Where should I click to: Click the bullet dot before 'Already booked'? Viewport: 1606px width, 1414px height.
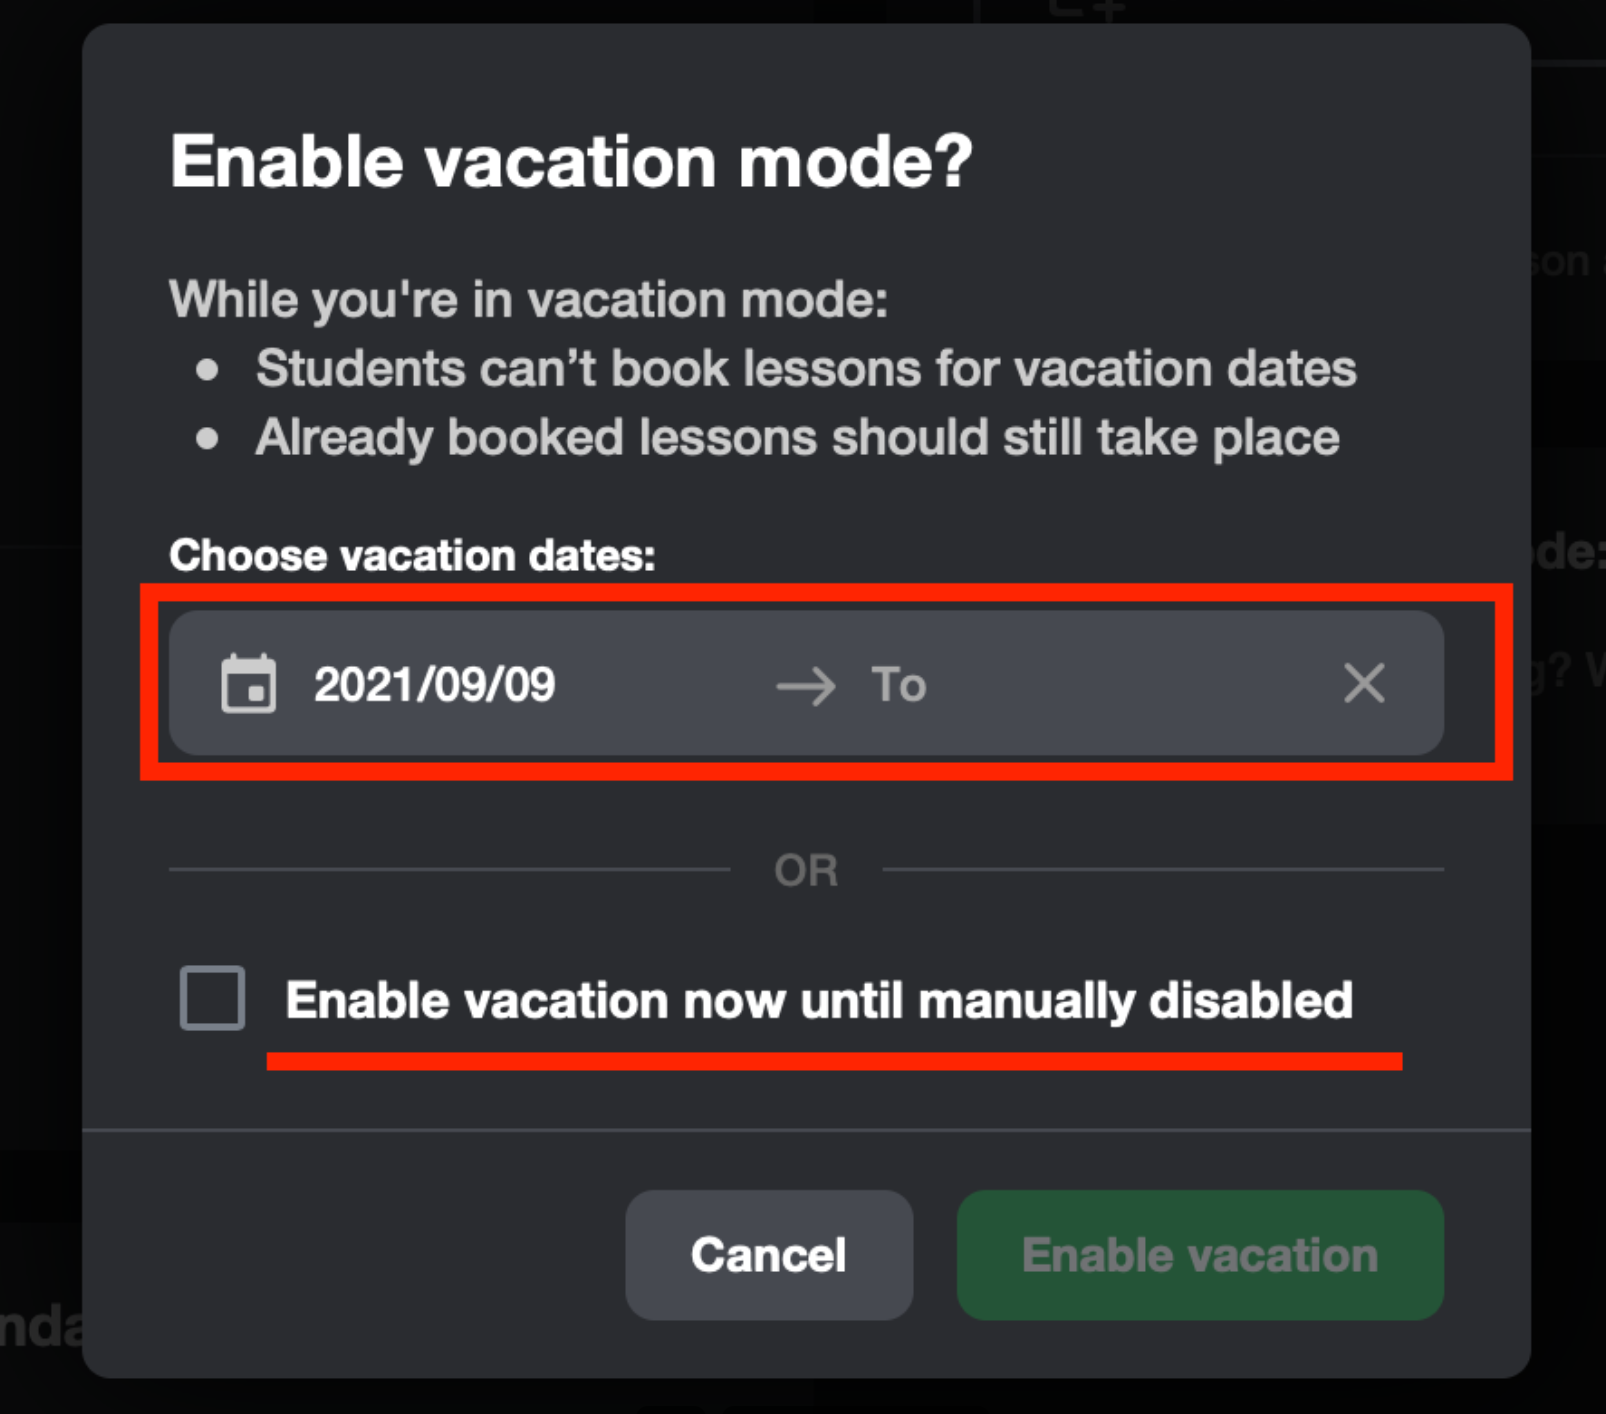point(208,439)
